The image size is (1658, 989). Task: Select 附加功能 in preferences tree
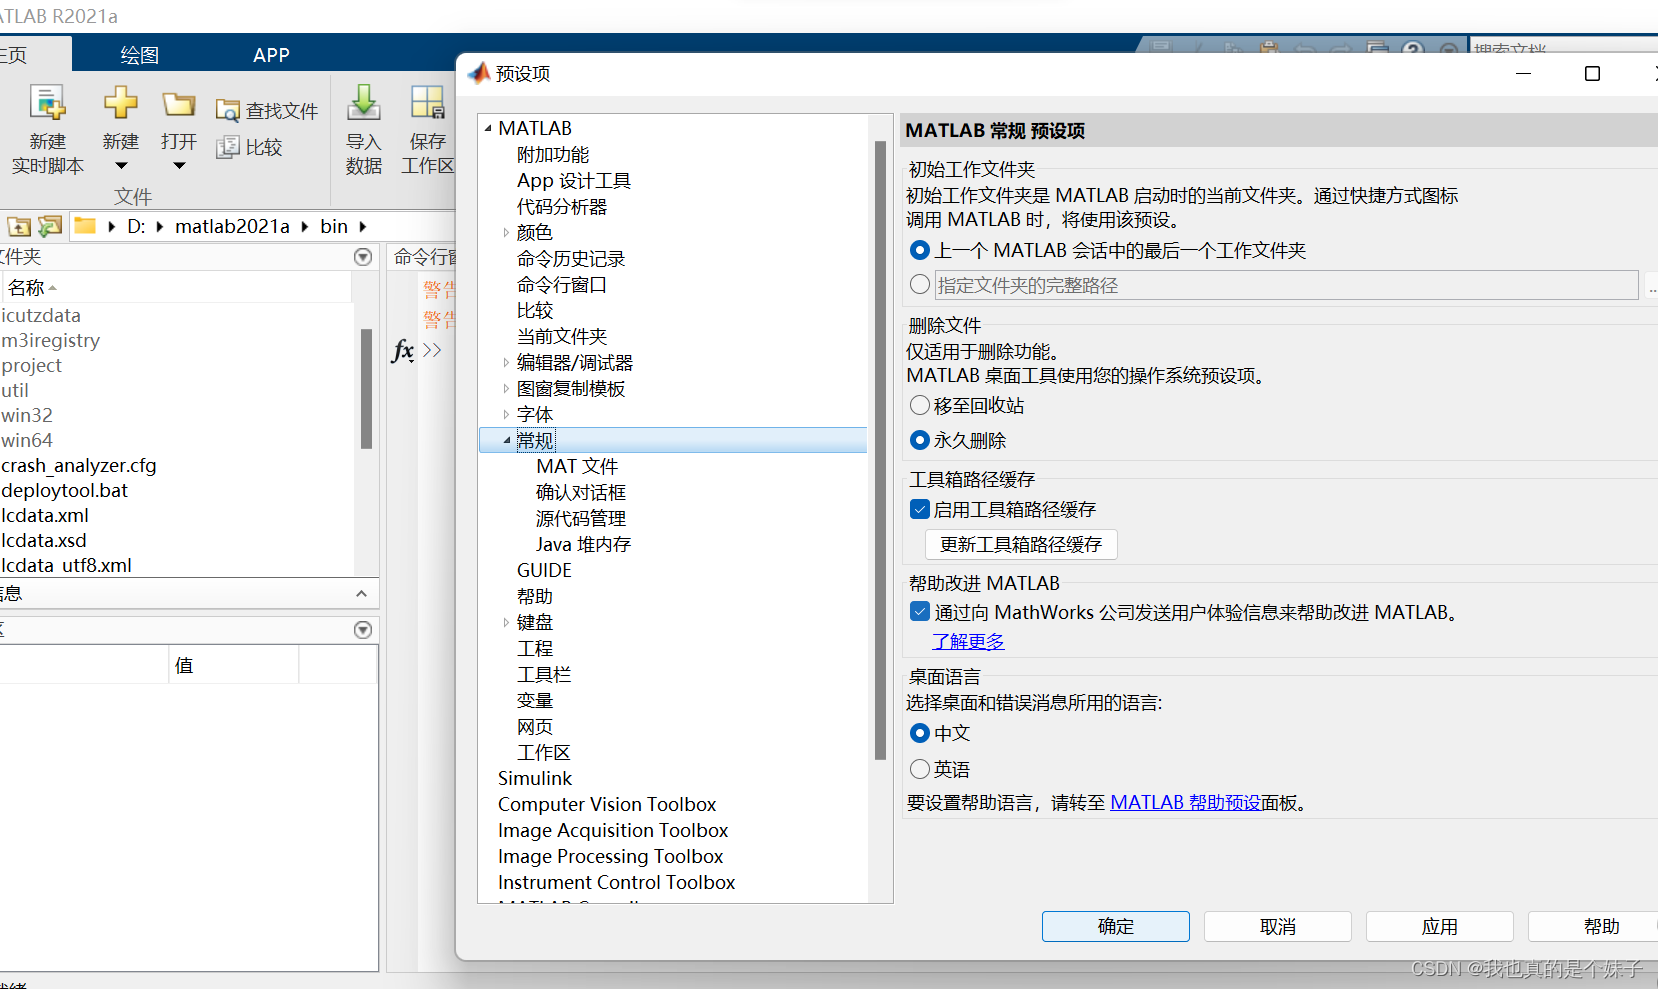pyautogui.click(x=553, y=155)
